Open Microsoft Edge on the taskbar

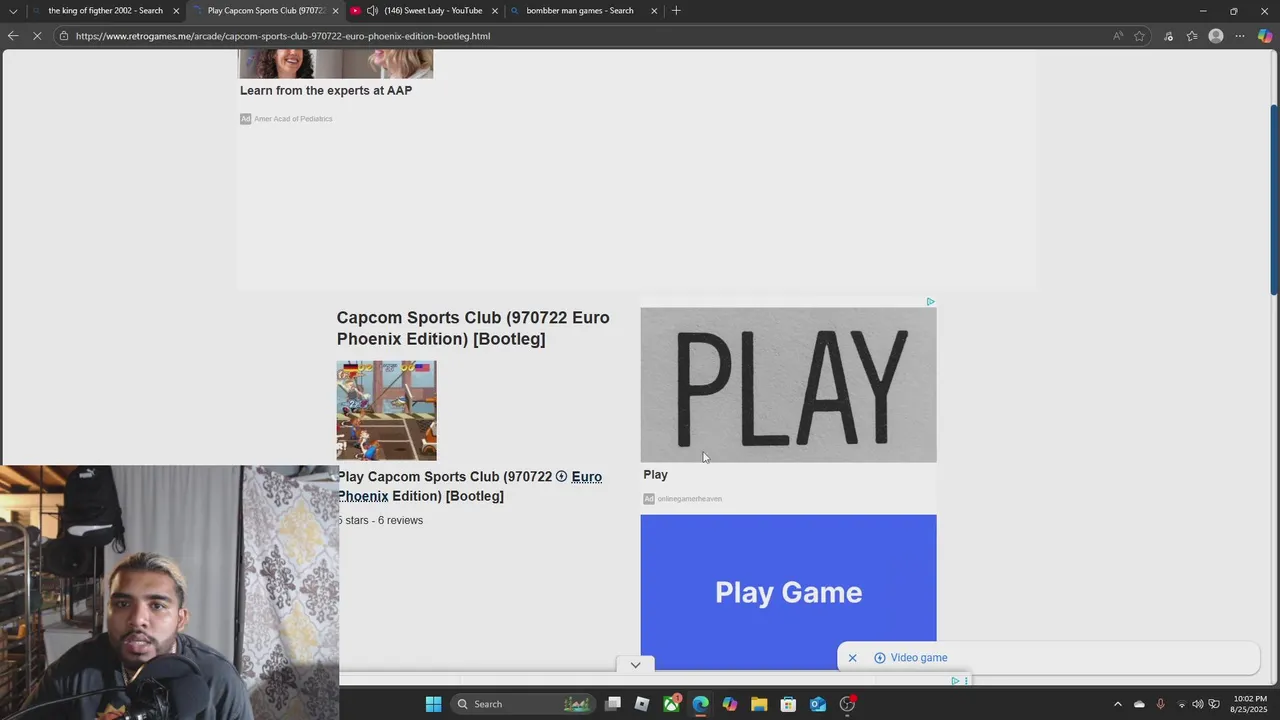(700, 704)
